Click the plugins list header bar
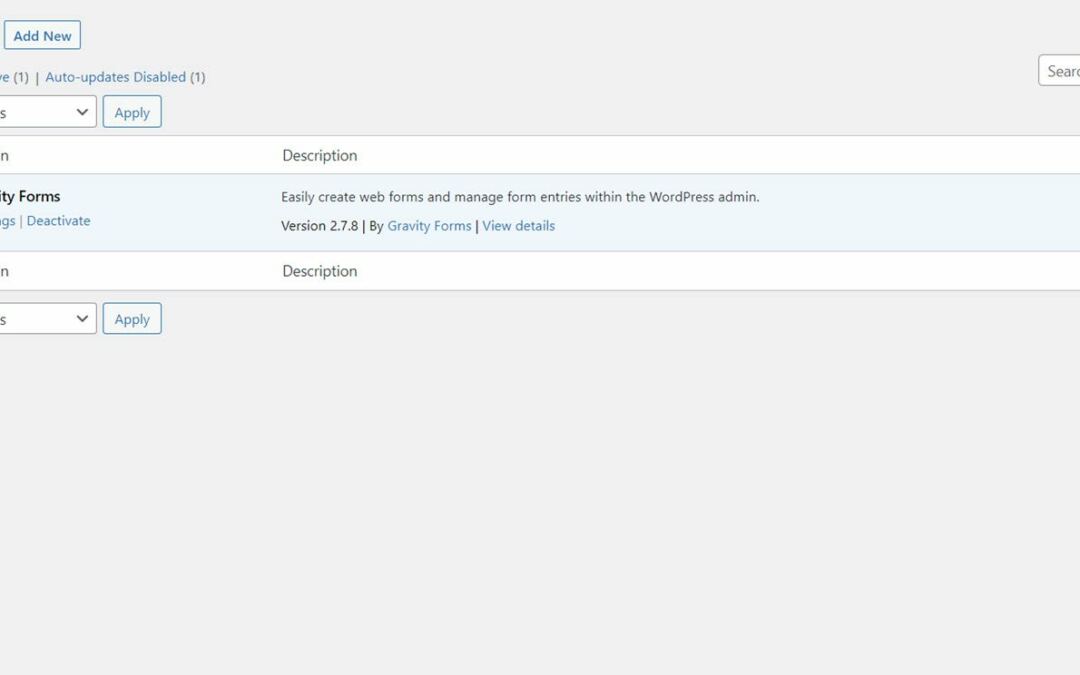The image size is (1080, 675). 540,155
